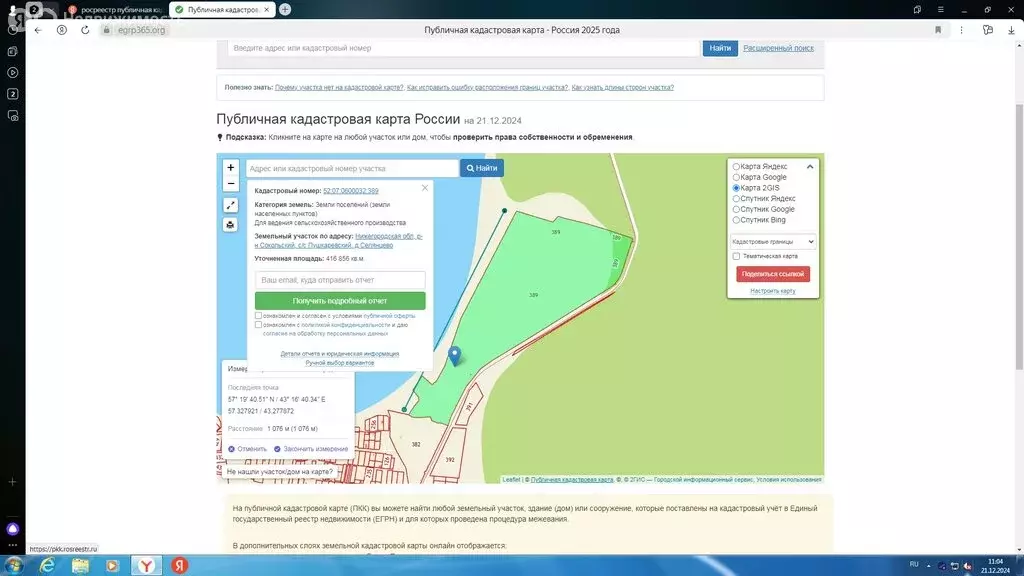The height and width of the screenshot is (576, 1024).
Task: Click Получить подробный отчет button
Action: (x=340, y=301)
